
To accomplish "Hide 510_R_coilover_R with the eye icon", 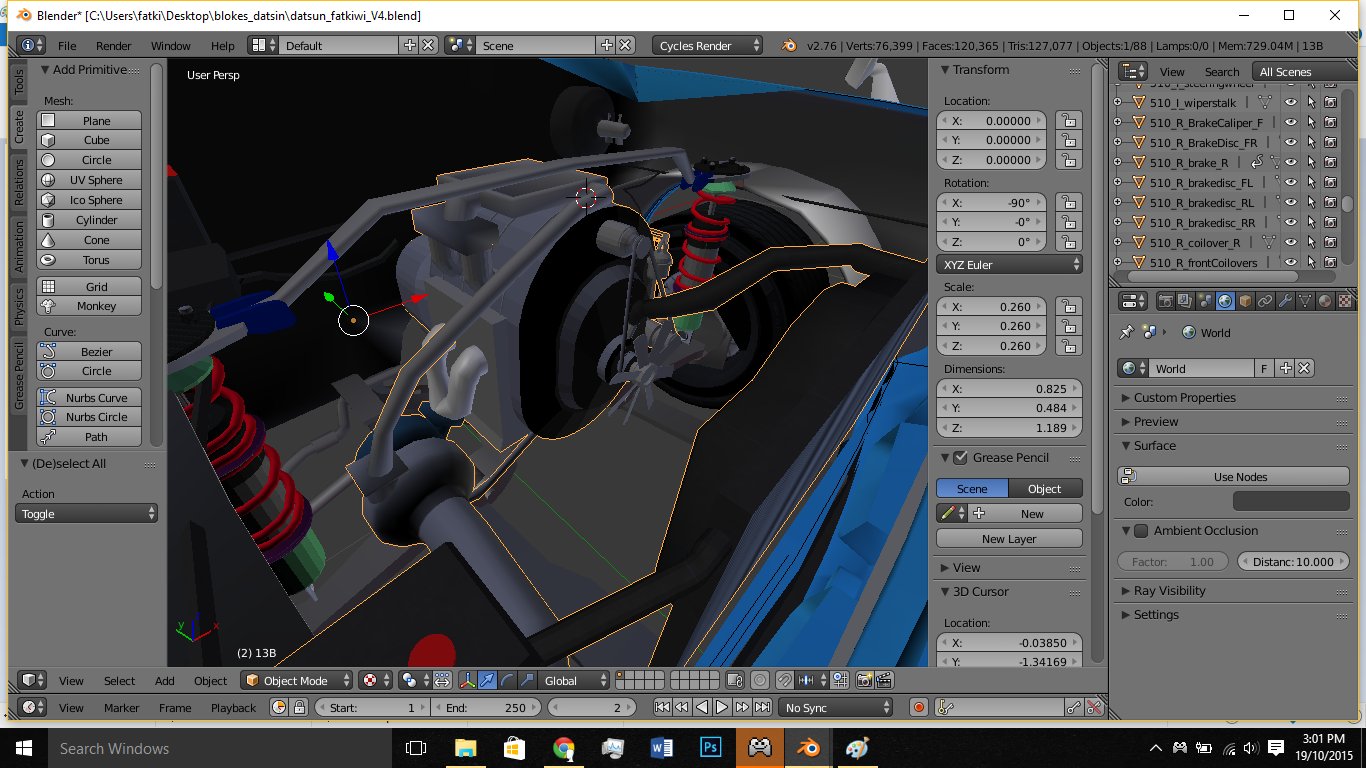I will [1291, 242].
